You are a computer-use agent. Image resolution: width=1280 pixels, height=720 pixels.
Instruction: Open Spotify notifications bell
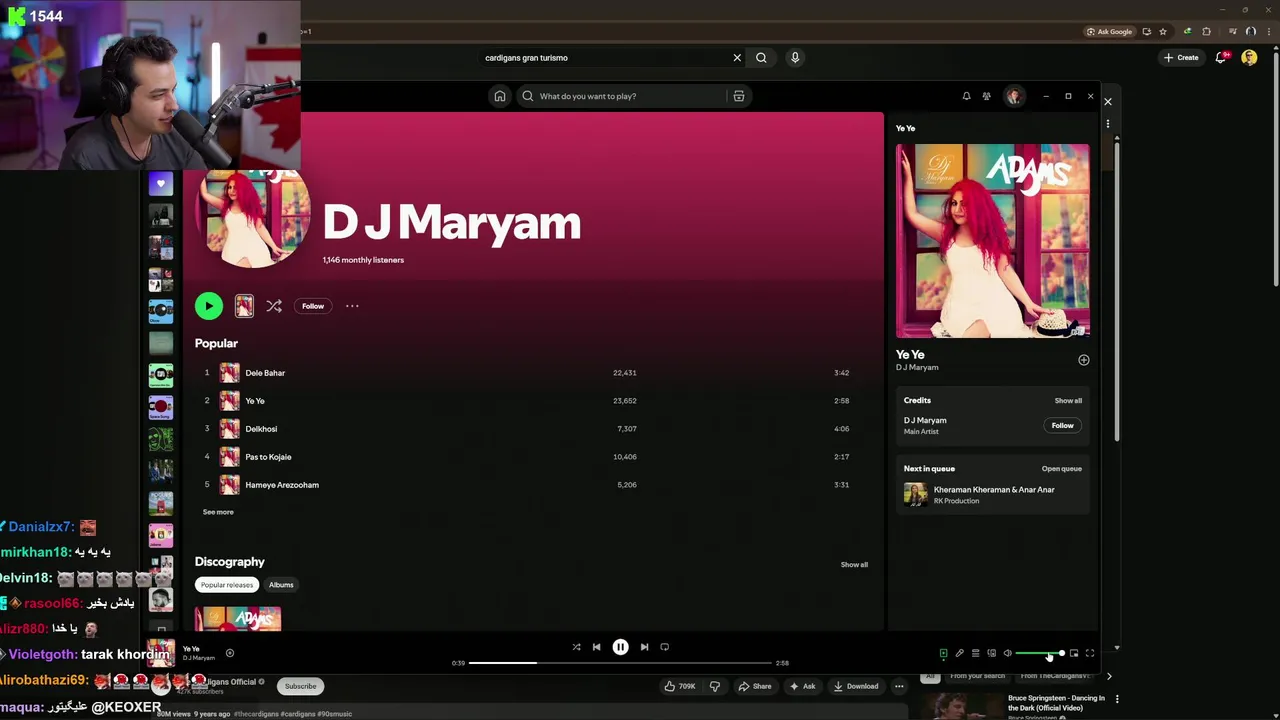pos(966,96)
